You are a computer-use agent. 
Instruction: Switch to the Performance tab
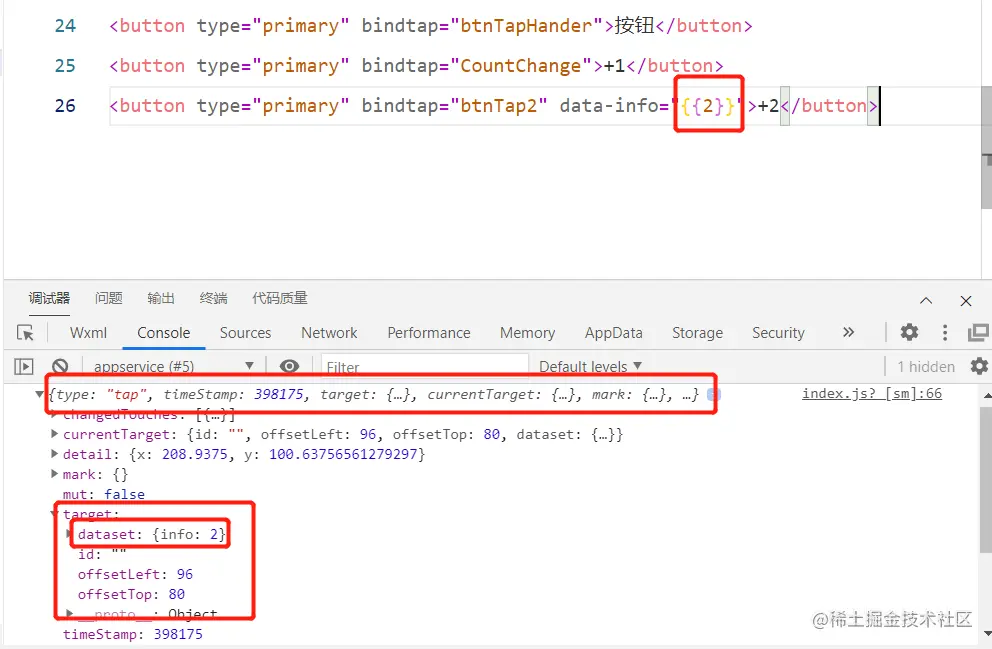point(429,333)
